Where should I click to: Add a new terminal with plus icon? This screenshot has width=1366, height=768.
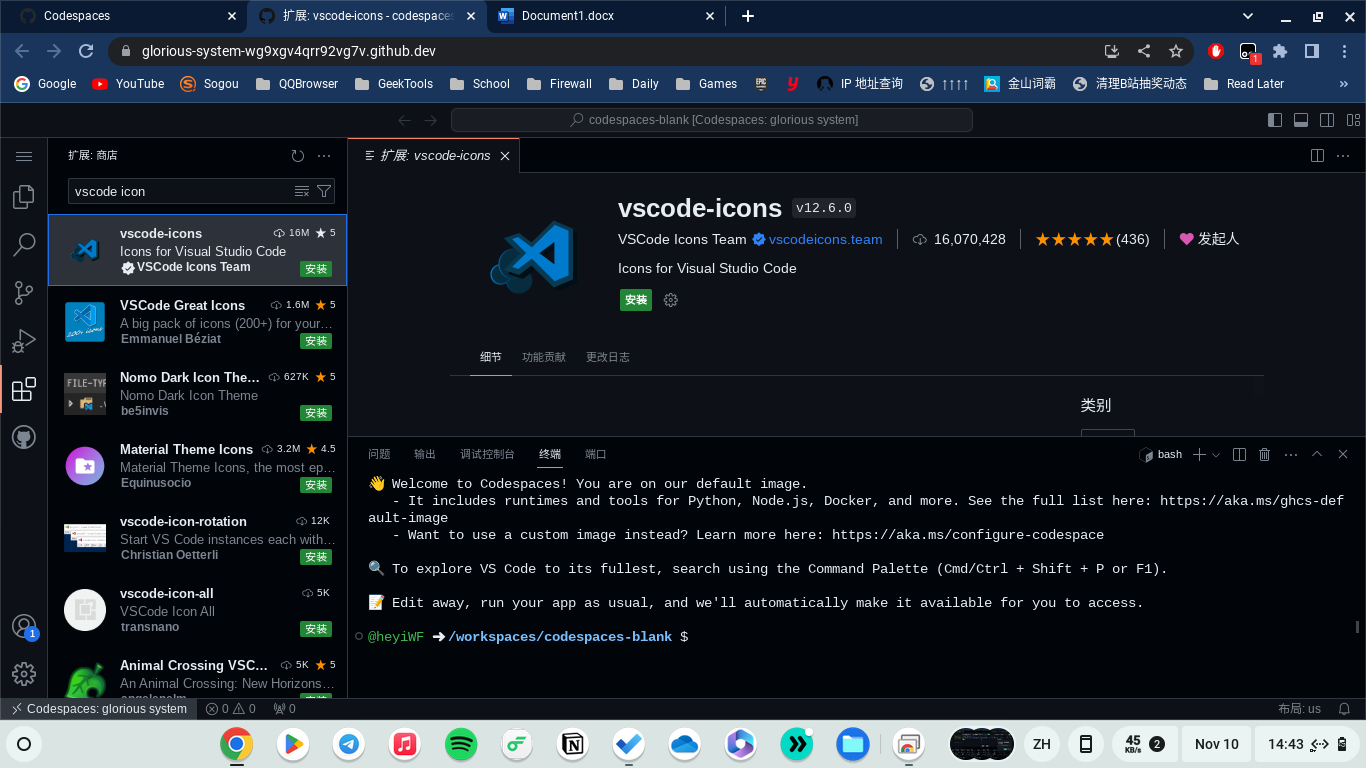(1199, 454)
